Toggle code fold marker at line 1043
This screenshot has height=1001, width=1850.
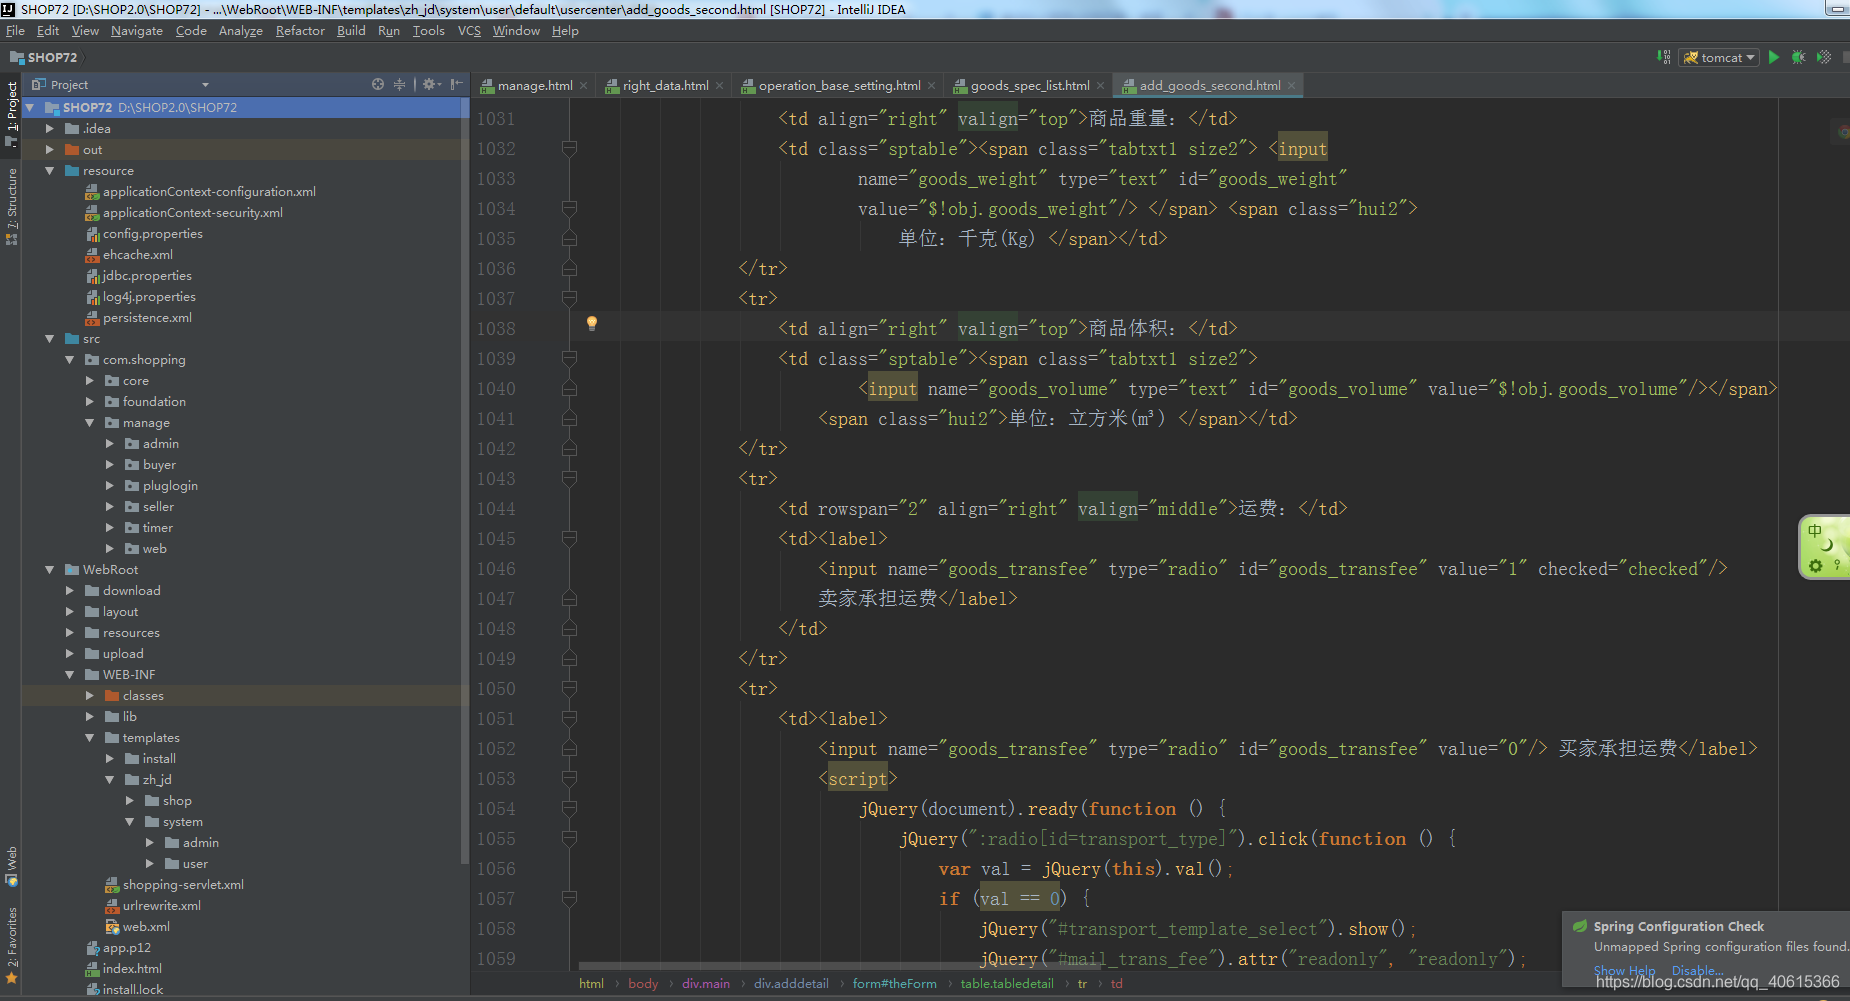(x=569, y=479)
